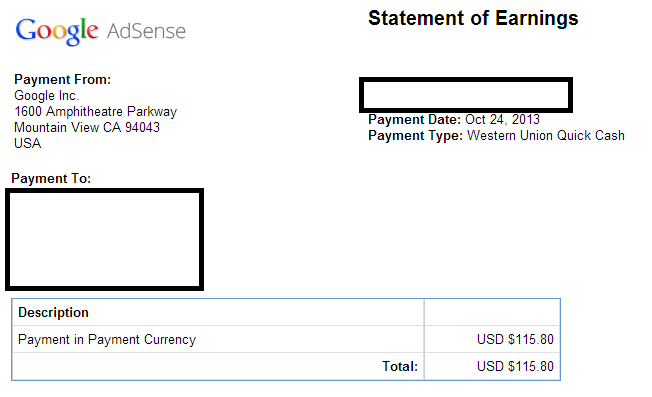The image size is (652, 397).
Task: Click the Payment From label
Action: pyautogui.click(x=63, y=79)
